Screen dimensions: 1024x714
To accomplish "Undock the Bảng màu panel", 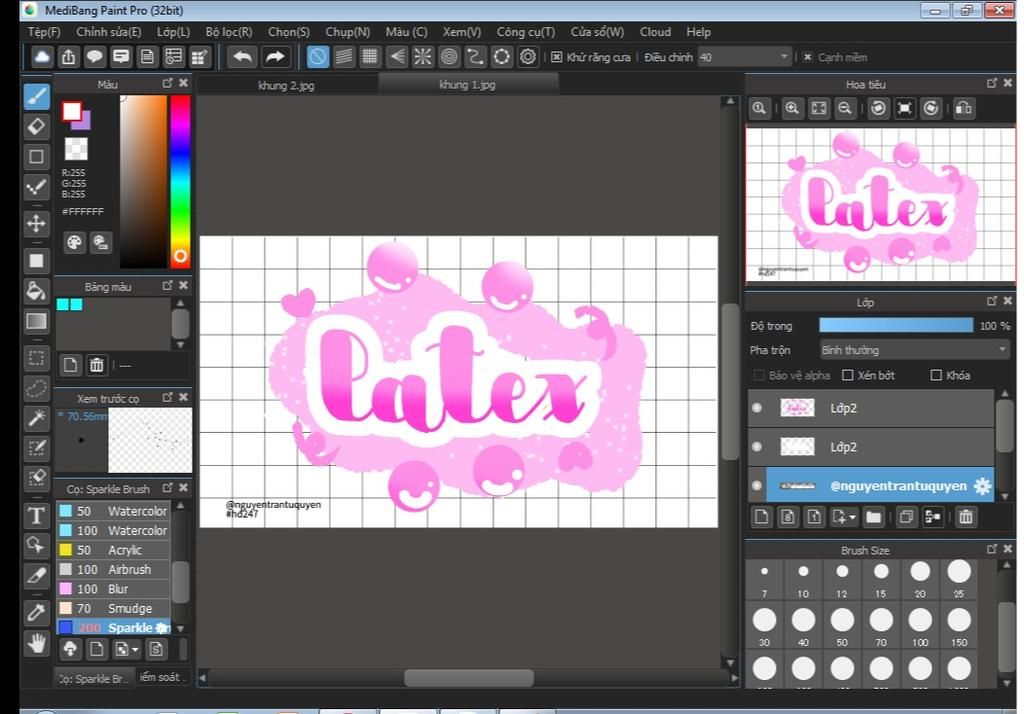I will pos(168,285).
